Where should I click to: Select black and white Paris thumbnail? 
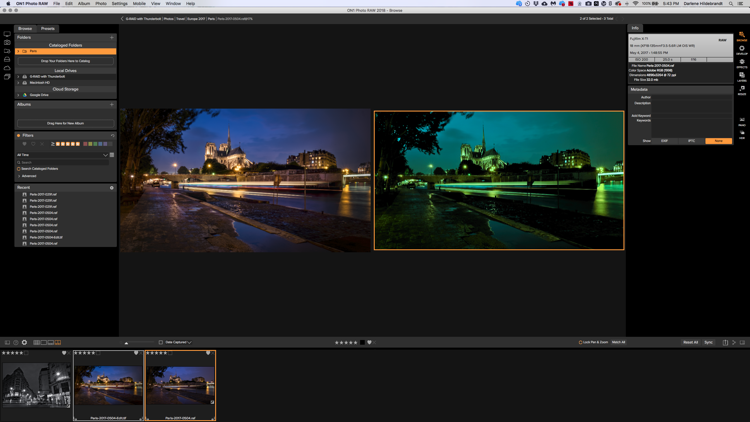point(36,386)
